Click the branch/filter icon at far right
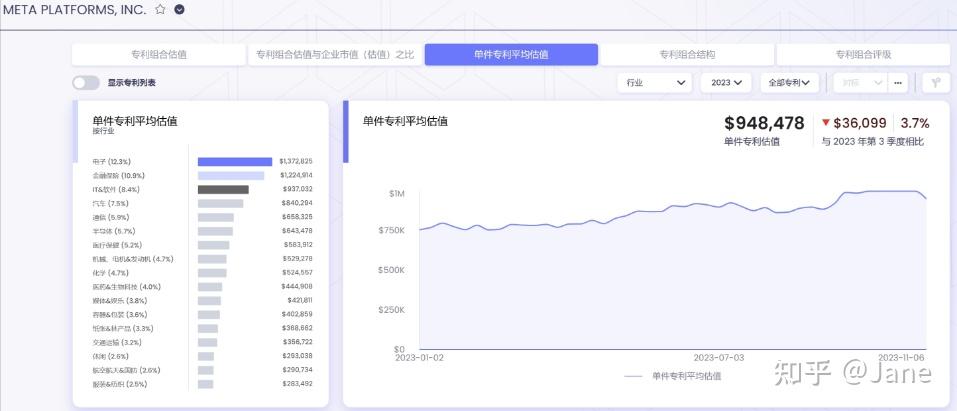Image resolution: width=957 pixels, height=411 pixels. [936, 82]
